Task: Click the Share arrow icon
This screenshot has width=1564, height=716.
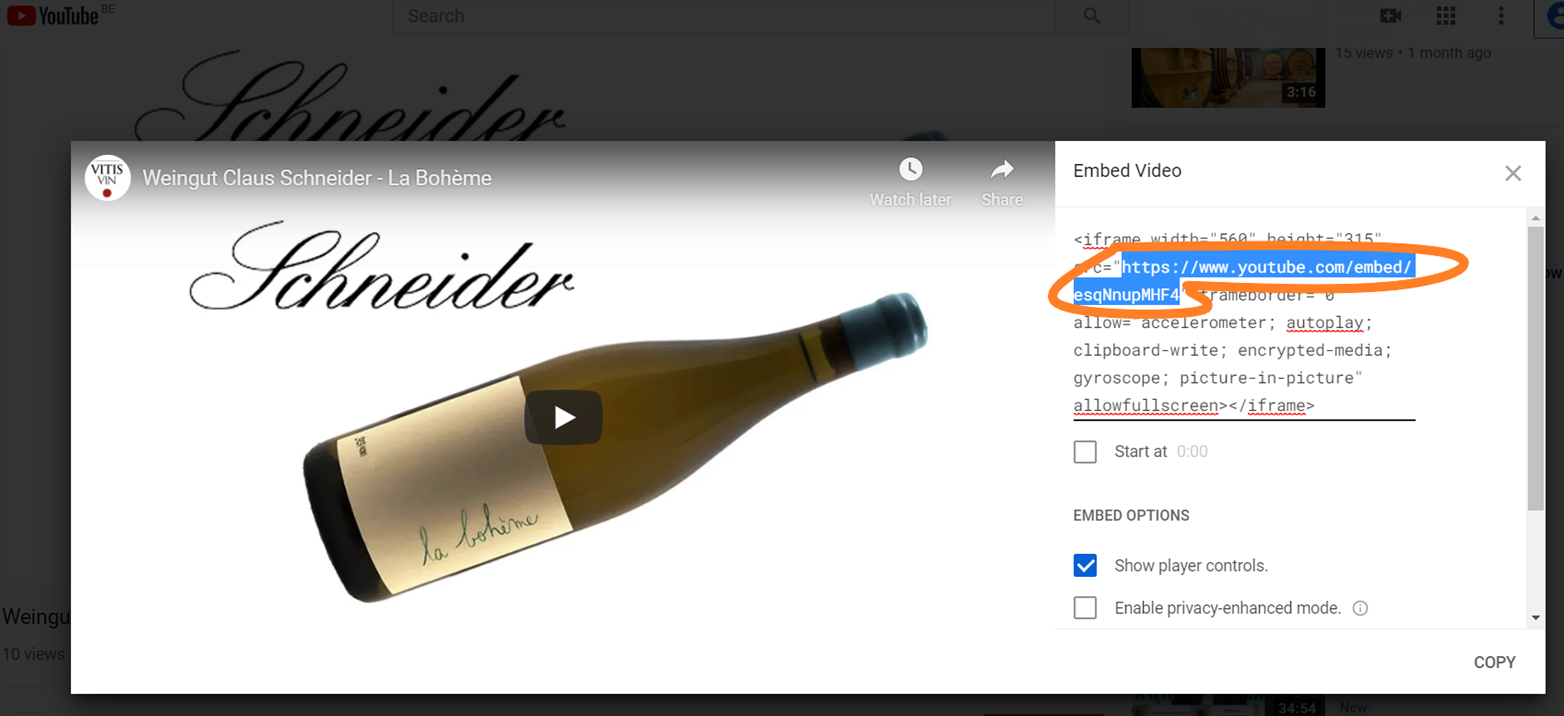Action: pos(1002,169)
